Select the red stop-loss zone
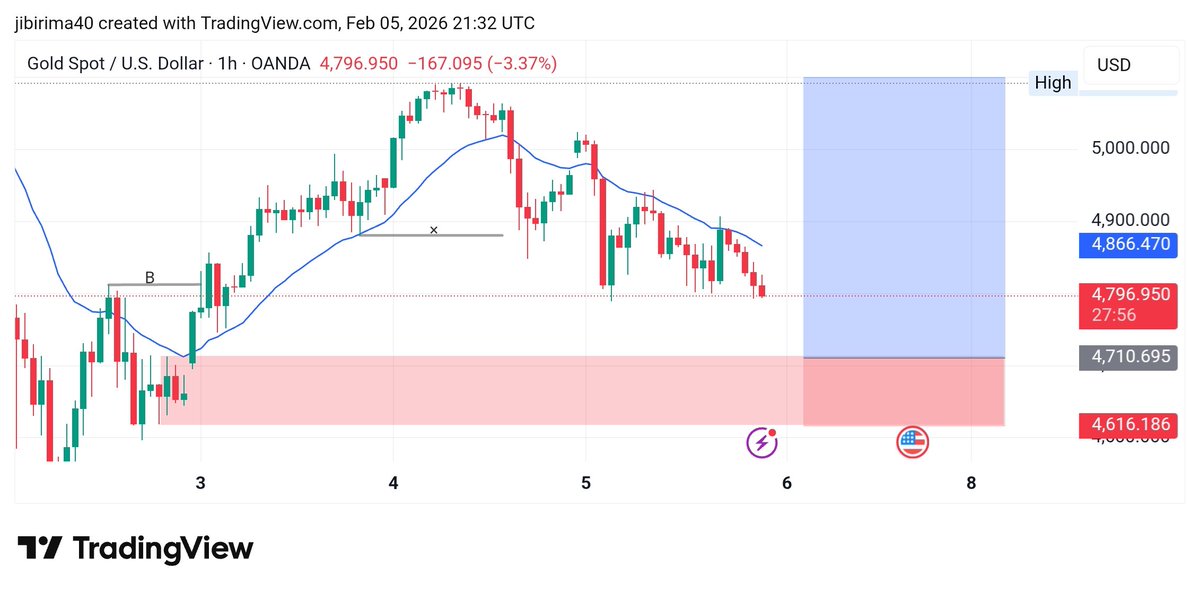Screen dimensions: 1200x593 pyautogui.click(x=904, y=391)
